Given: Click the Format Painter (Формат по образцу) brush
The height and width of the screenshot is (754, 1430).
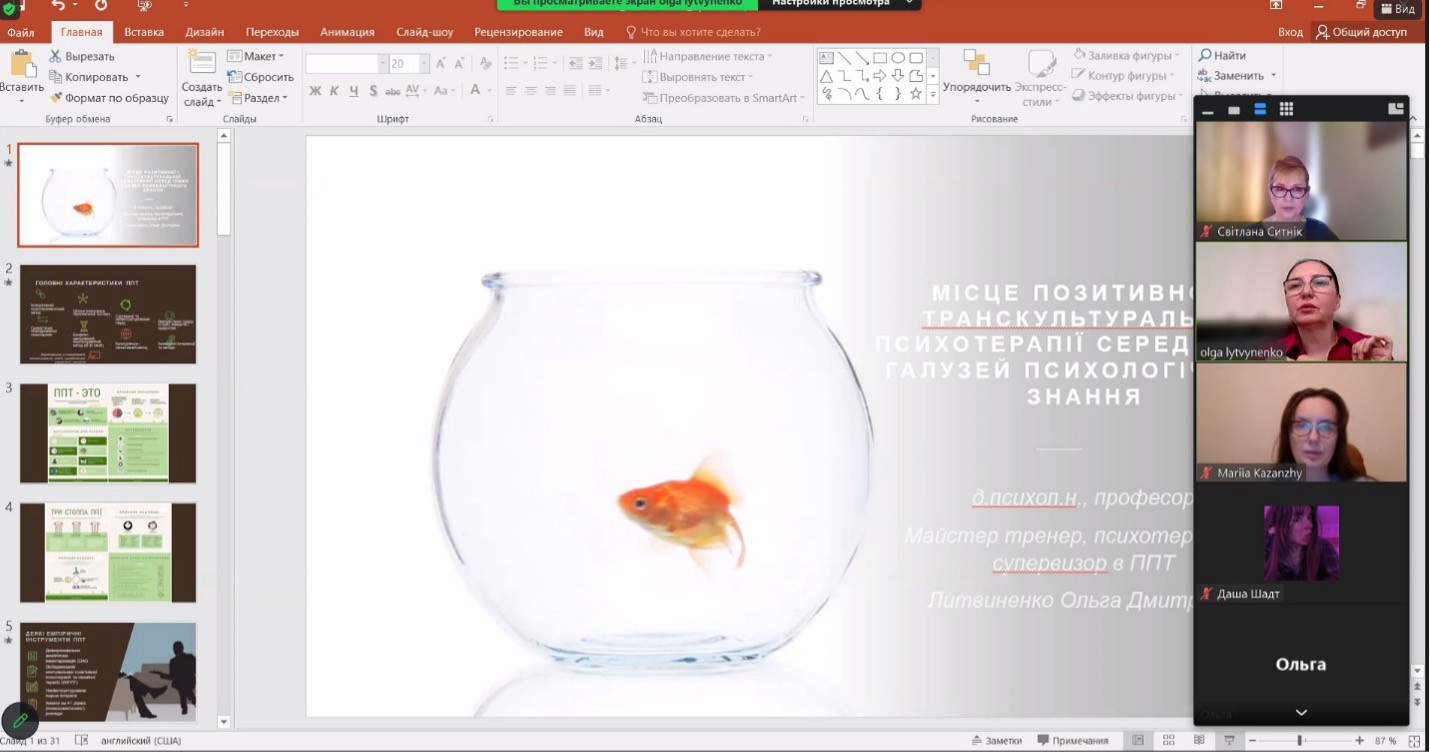Looking at the screenshot, I should point(56,98).
